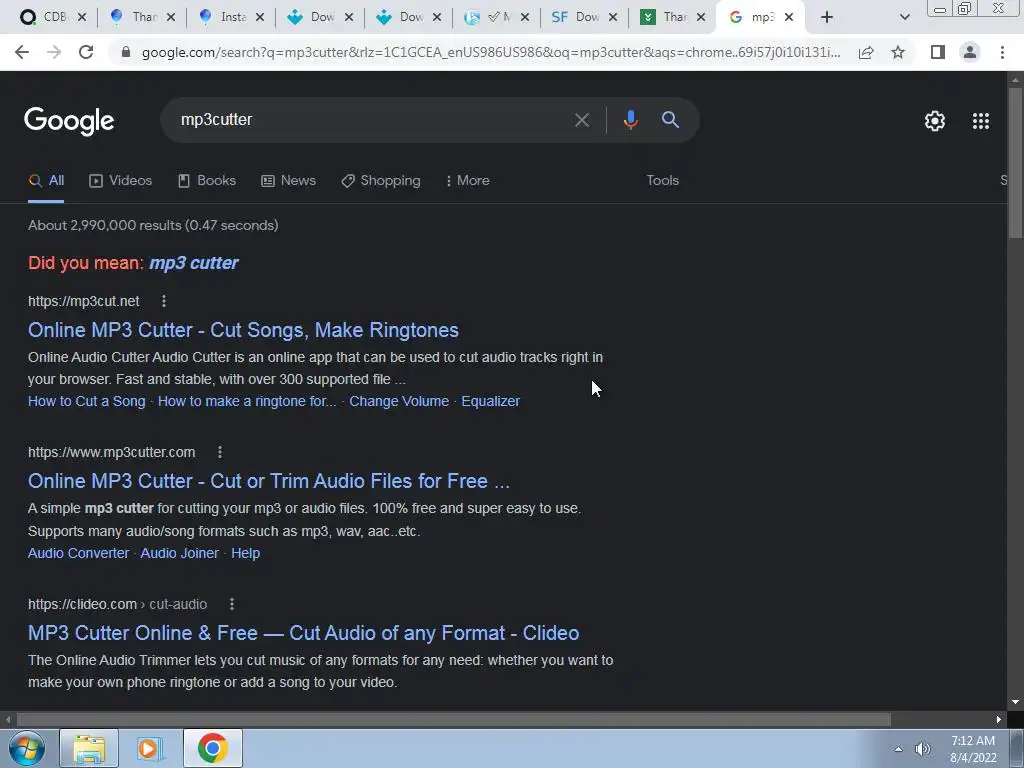Submit search with magnifier icon
The width and height of the screenshot is (1024, 768).
point(670,120)
